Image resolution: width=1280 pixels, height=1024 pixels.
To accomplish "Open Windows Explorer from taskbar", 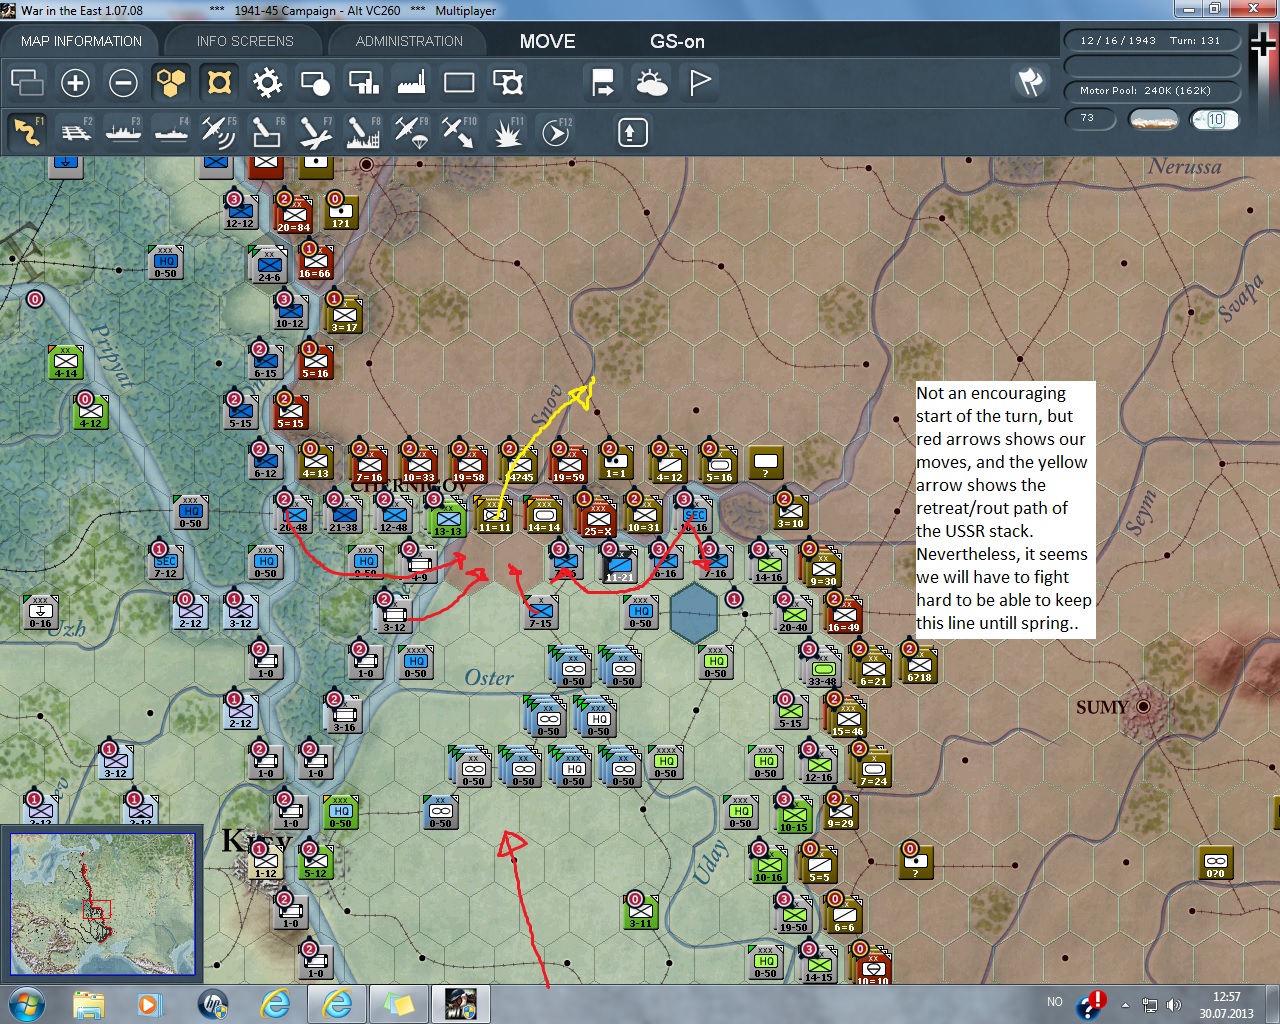I will (x=89, y=1003).
